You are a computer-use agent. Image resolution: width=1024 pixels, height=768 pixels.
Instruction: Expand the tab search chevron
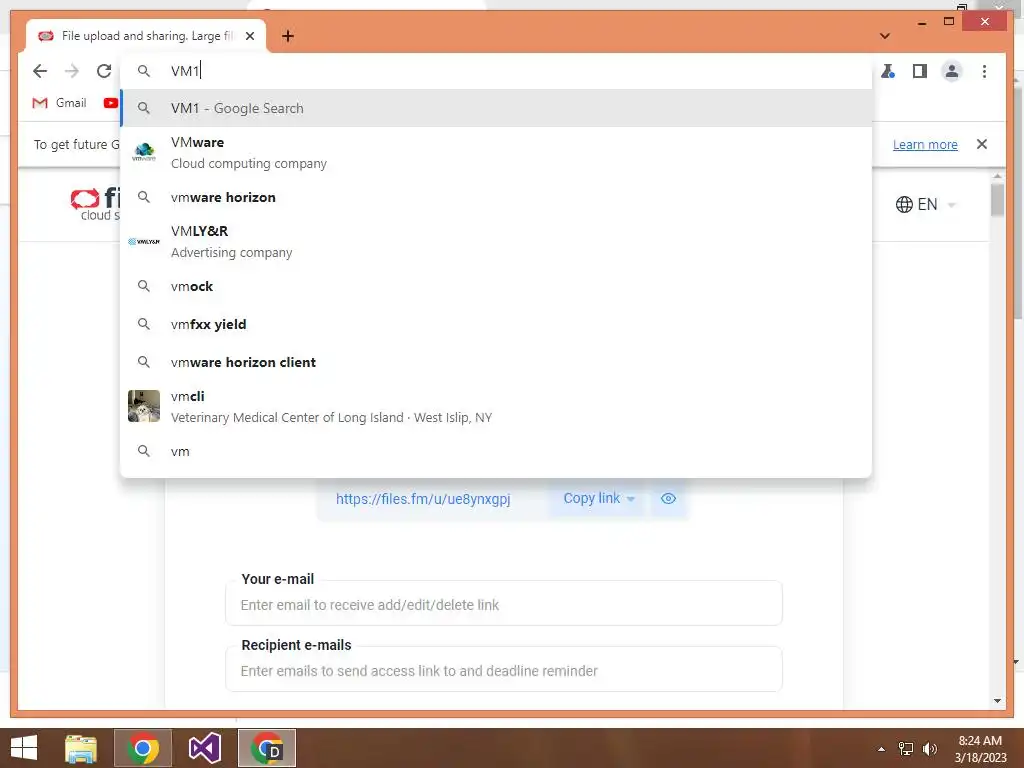[x=885, y=36]
